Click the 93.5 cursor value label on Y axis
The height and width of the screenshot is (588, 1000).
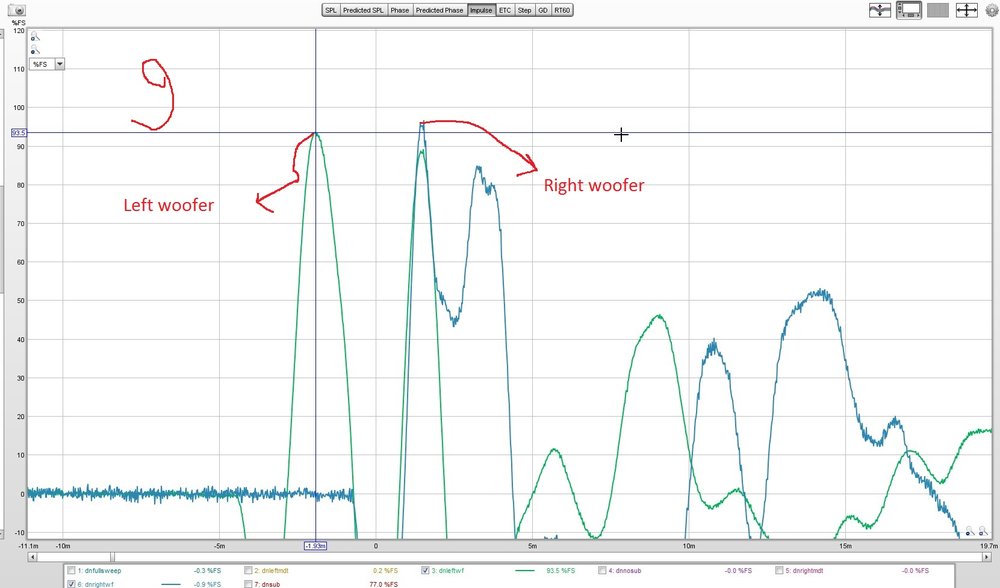(18, 133)
